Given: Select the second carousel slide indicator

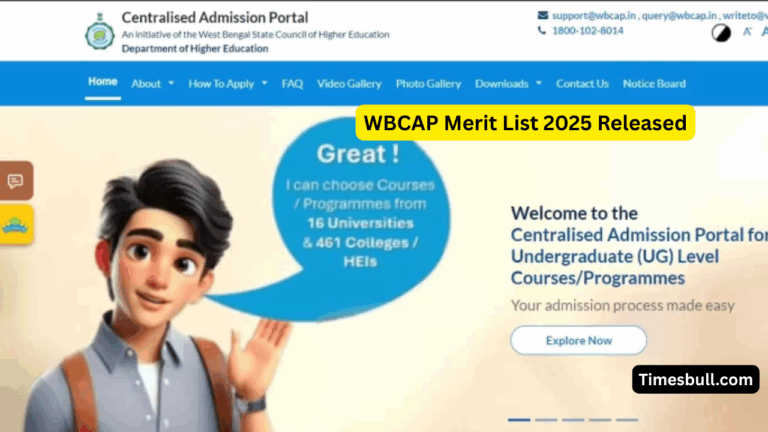Looking at the screenshot, I should tap(546, 419).
